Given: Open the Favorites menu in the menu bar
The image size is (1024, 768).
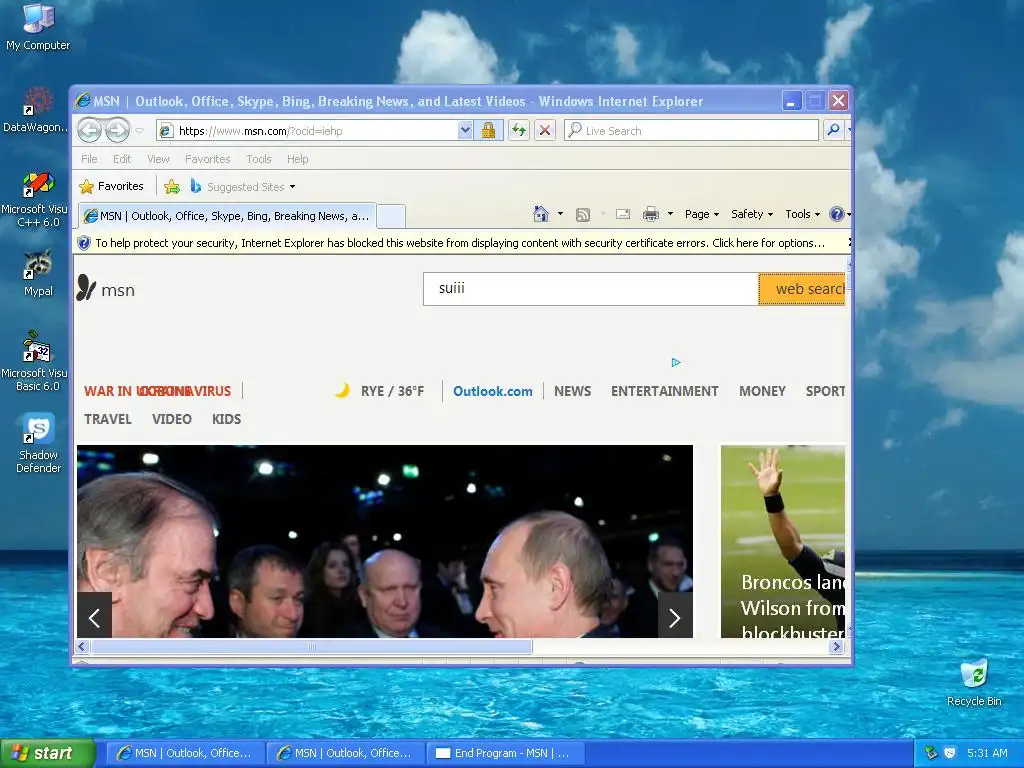Looking at the screenshot, I should [x=208, y=159].
